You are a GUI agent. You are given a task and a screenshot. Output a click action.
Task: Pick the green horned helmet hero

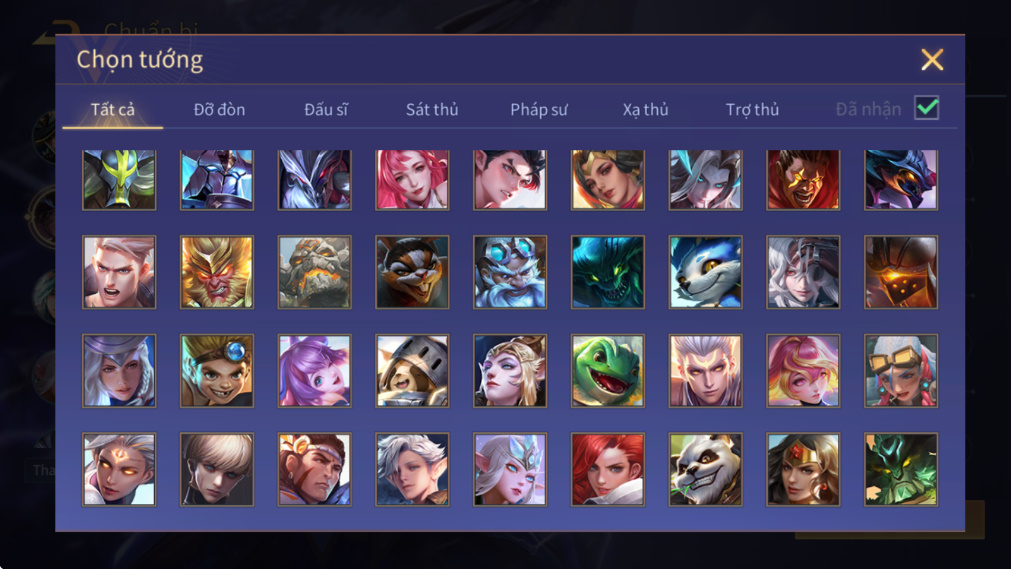tap(119, 180)
